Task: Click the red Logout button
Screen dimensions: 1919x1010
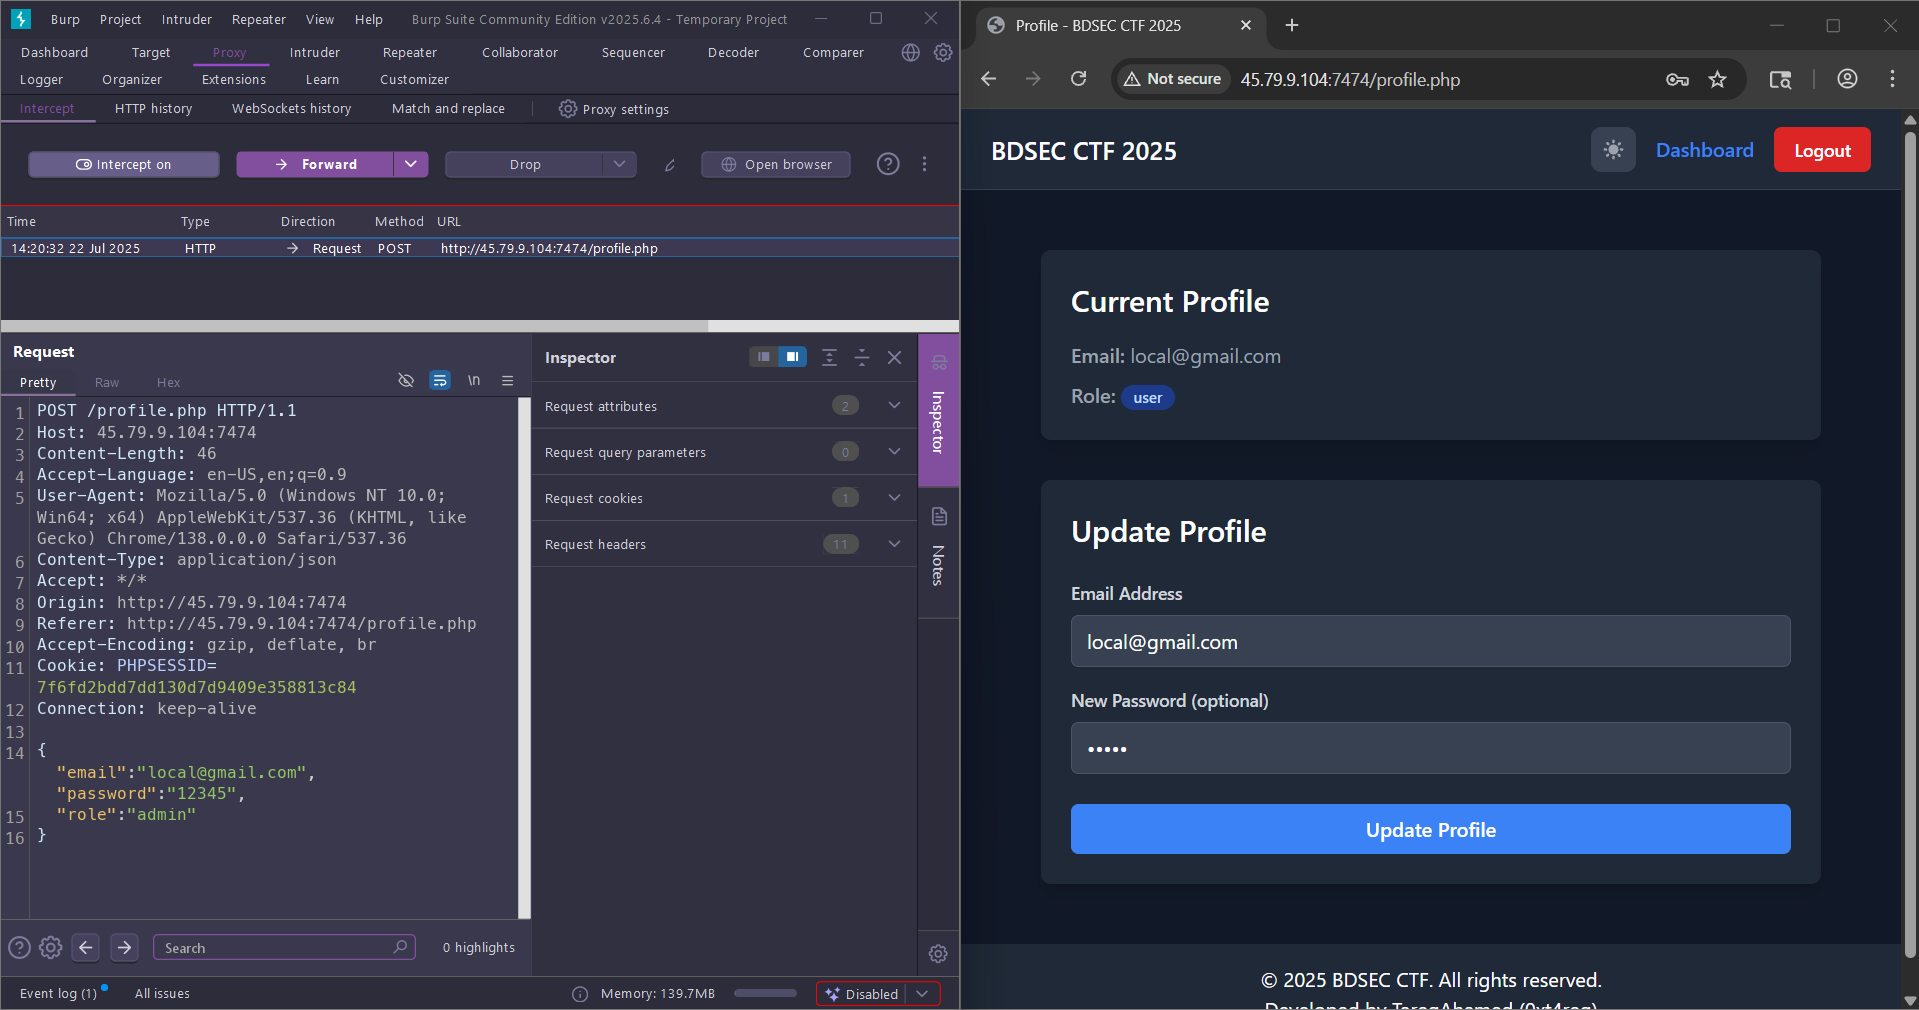Action: point(1822,150)
